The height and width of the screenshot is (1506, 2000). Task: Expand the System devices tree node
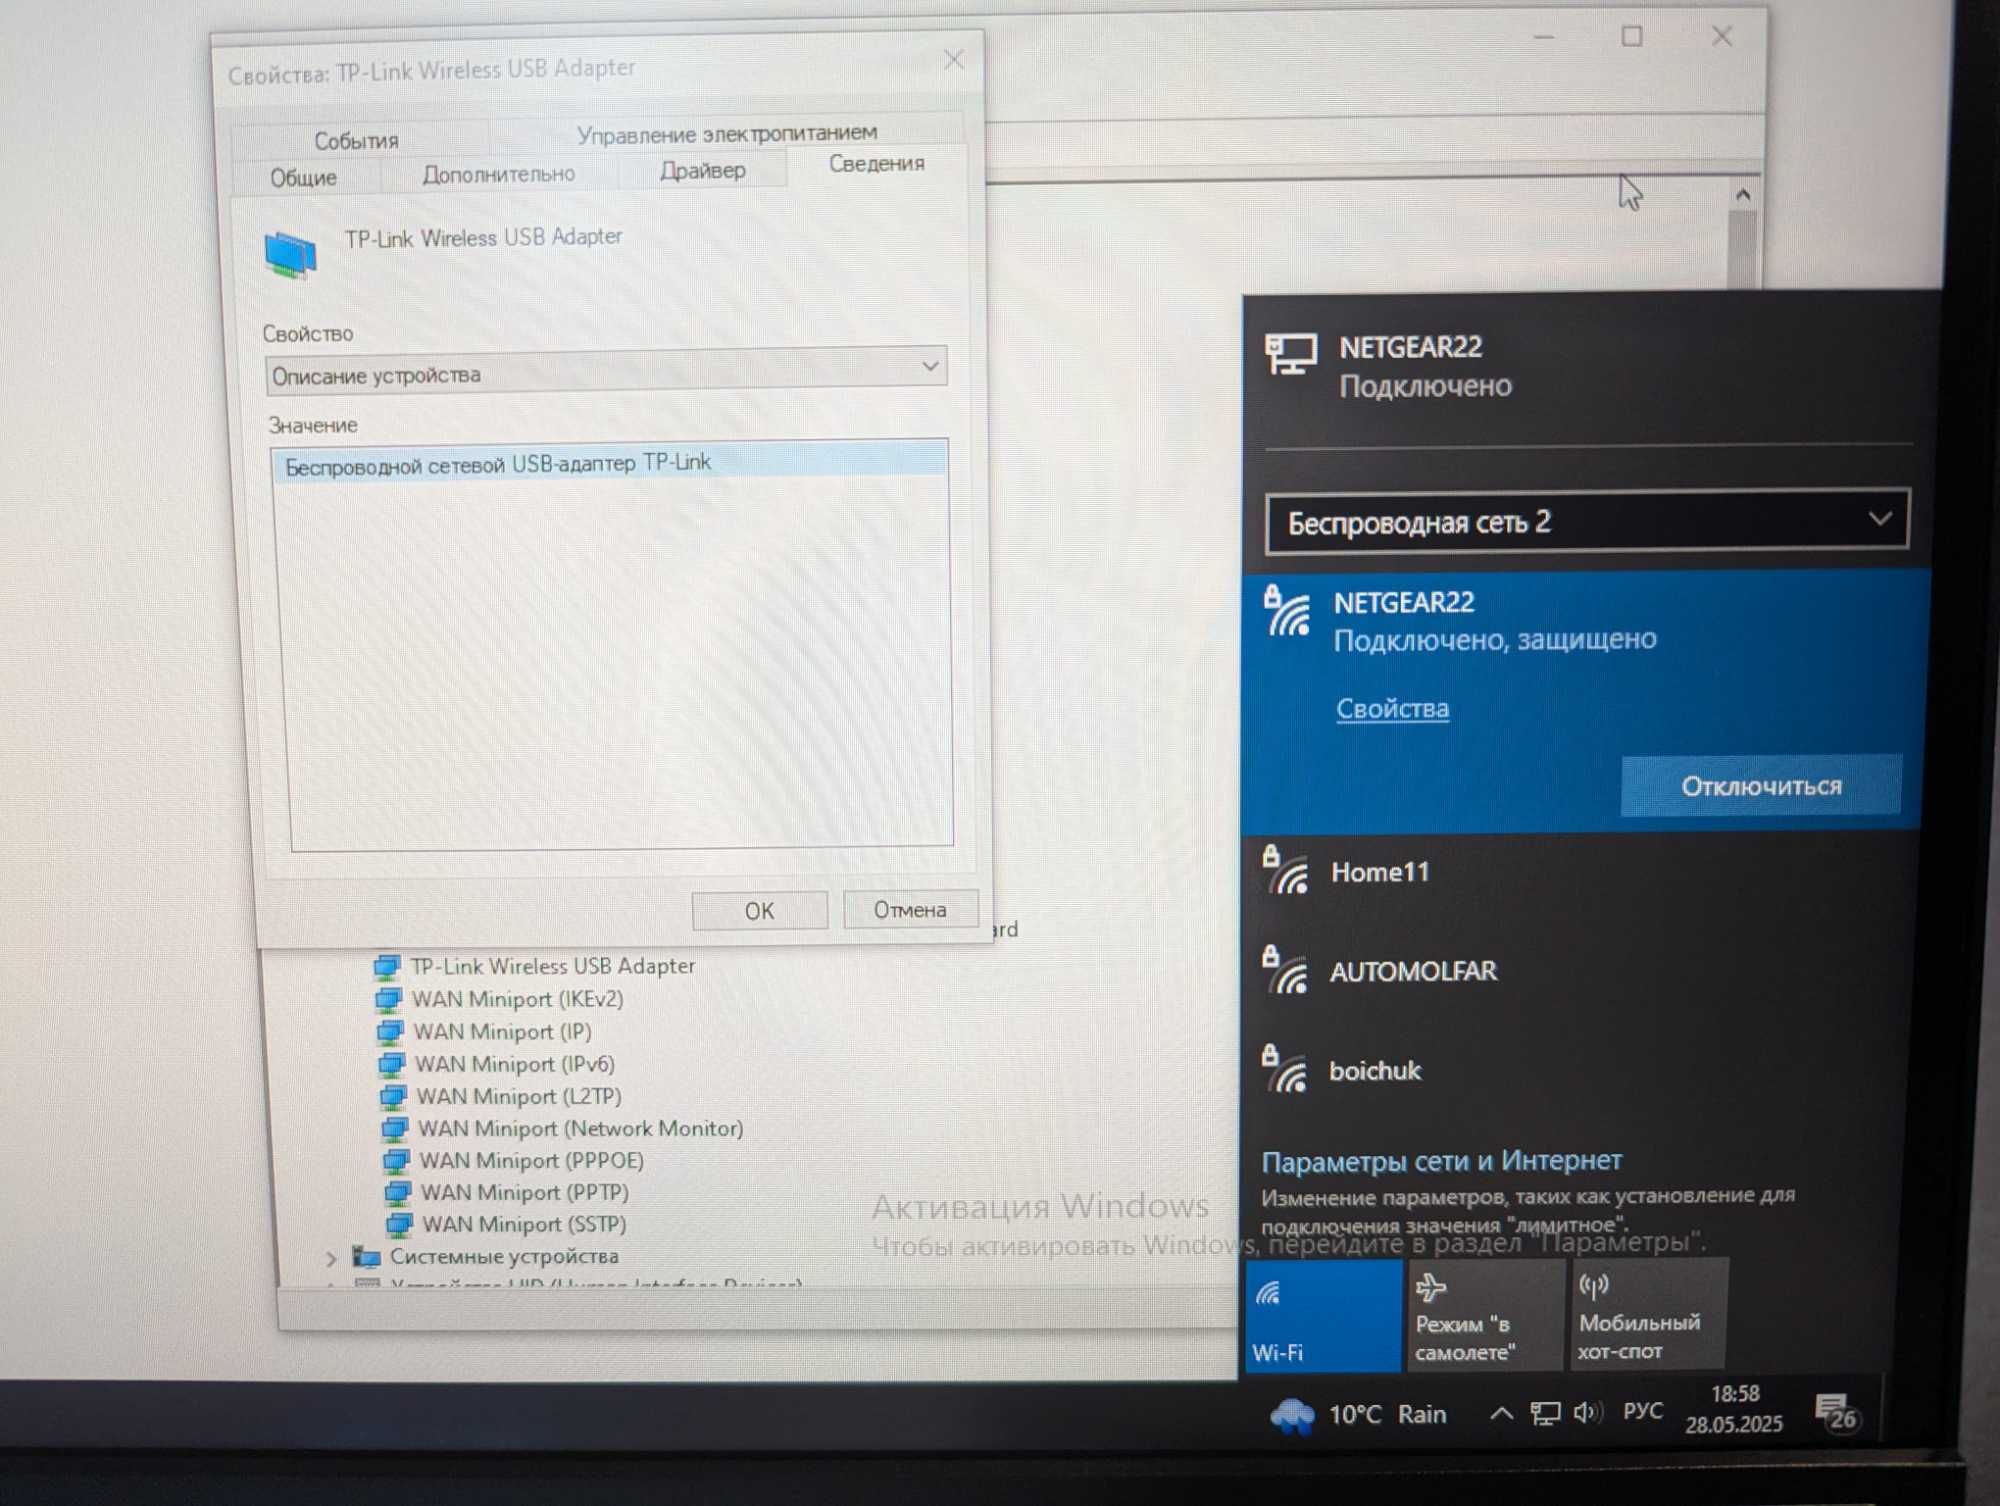point(331,1258)
